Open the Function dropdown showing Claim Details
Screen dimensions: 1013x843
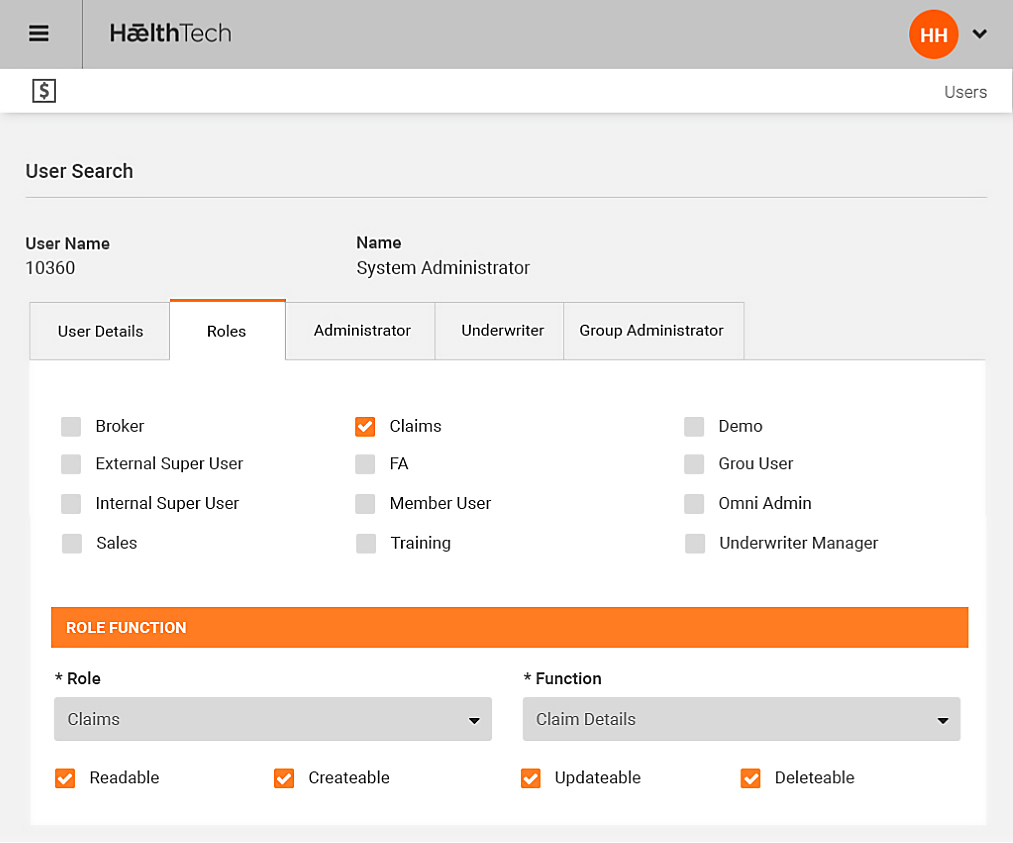(741, 719)
